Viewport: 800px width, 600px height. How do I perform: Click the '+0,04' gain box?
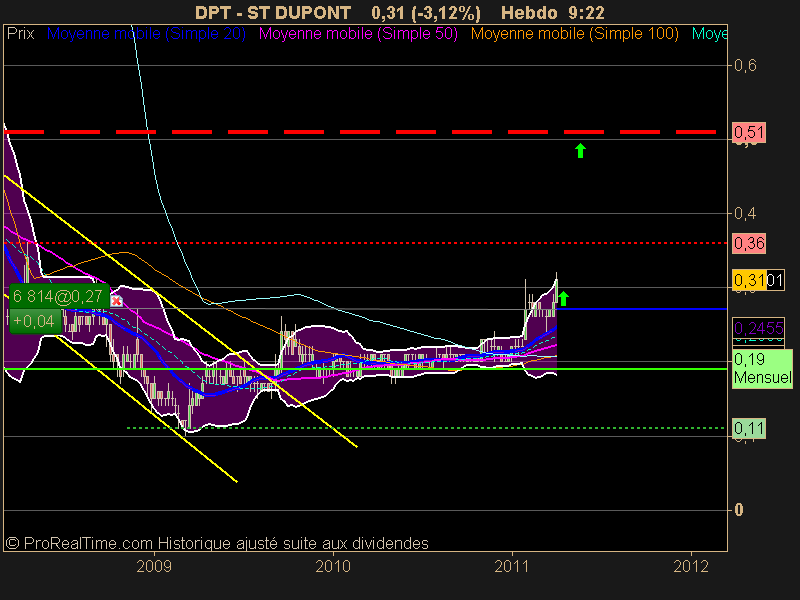coord(34,321)
